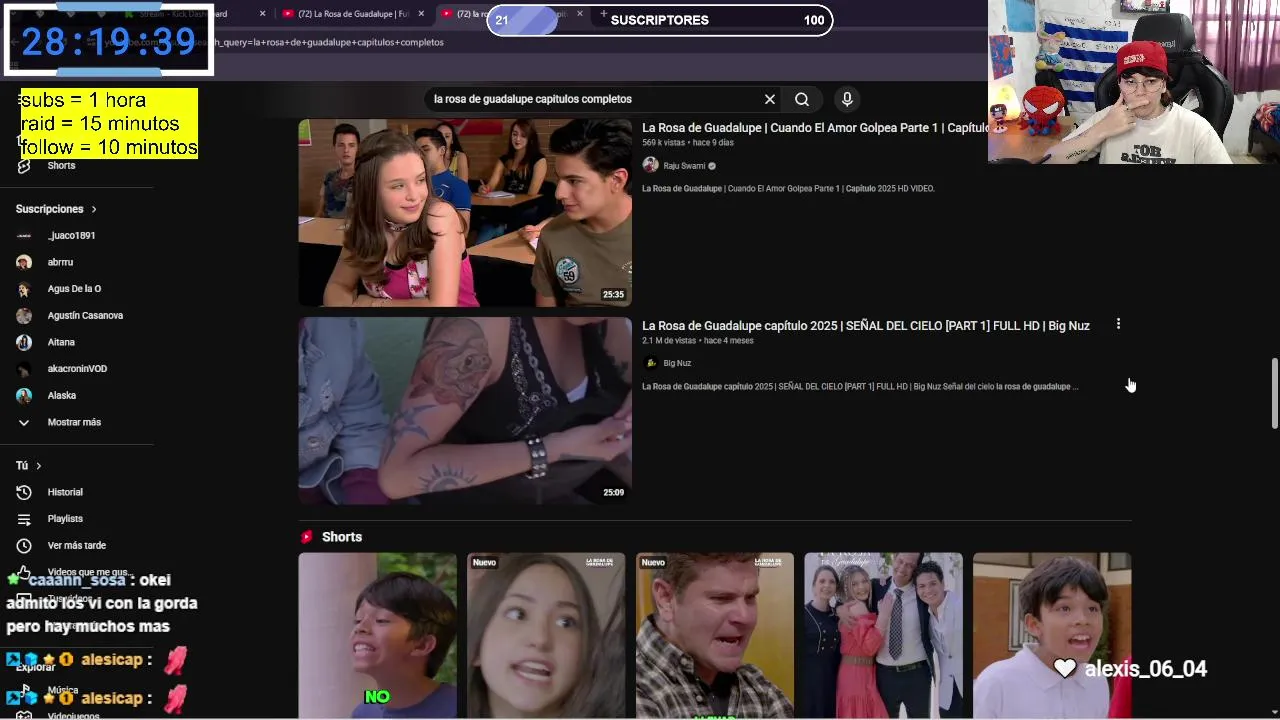
Task: Click 'Videos que me gus...' sidebar text
Action: [x=88, y=572]
